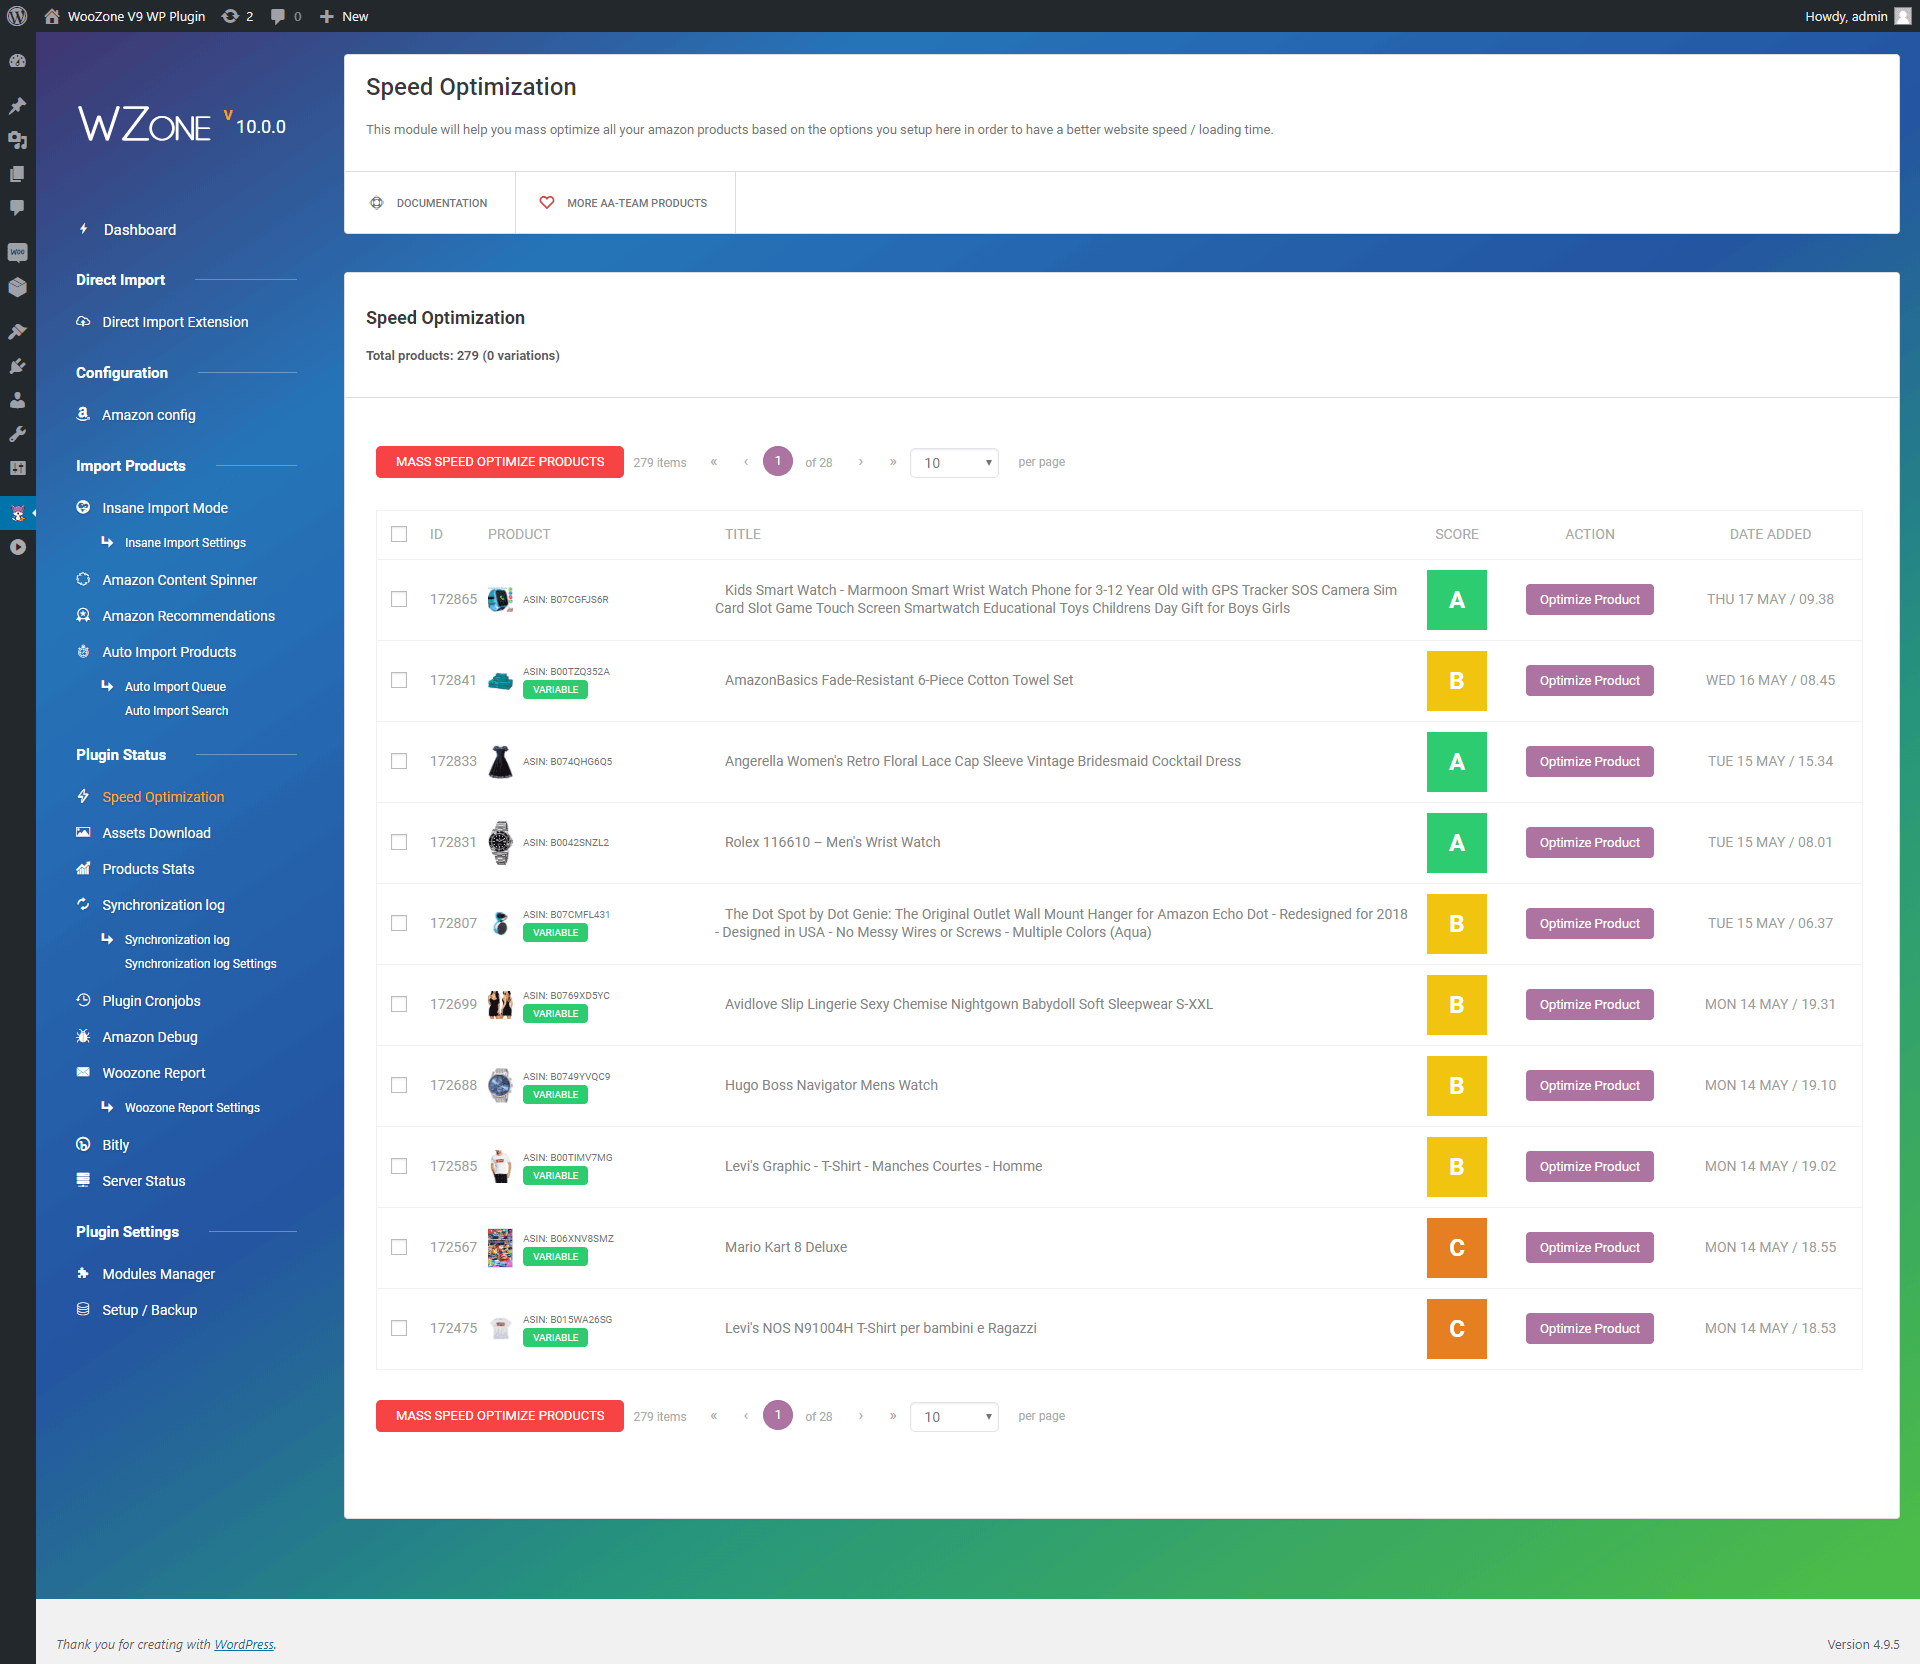This screenshot has height=1664, width=1920.
Task: Check the box for product 172567
Action: (x=399, y=1247)
